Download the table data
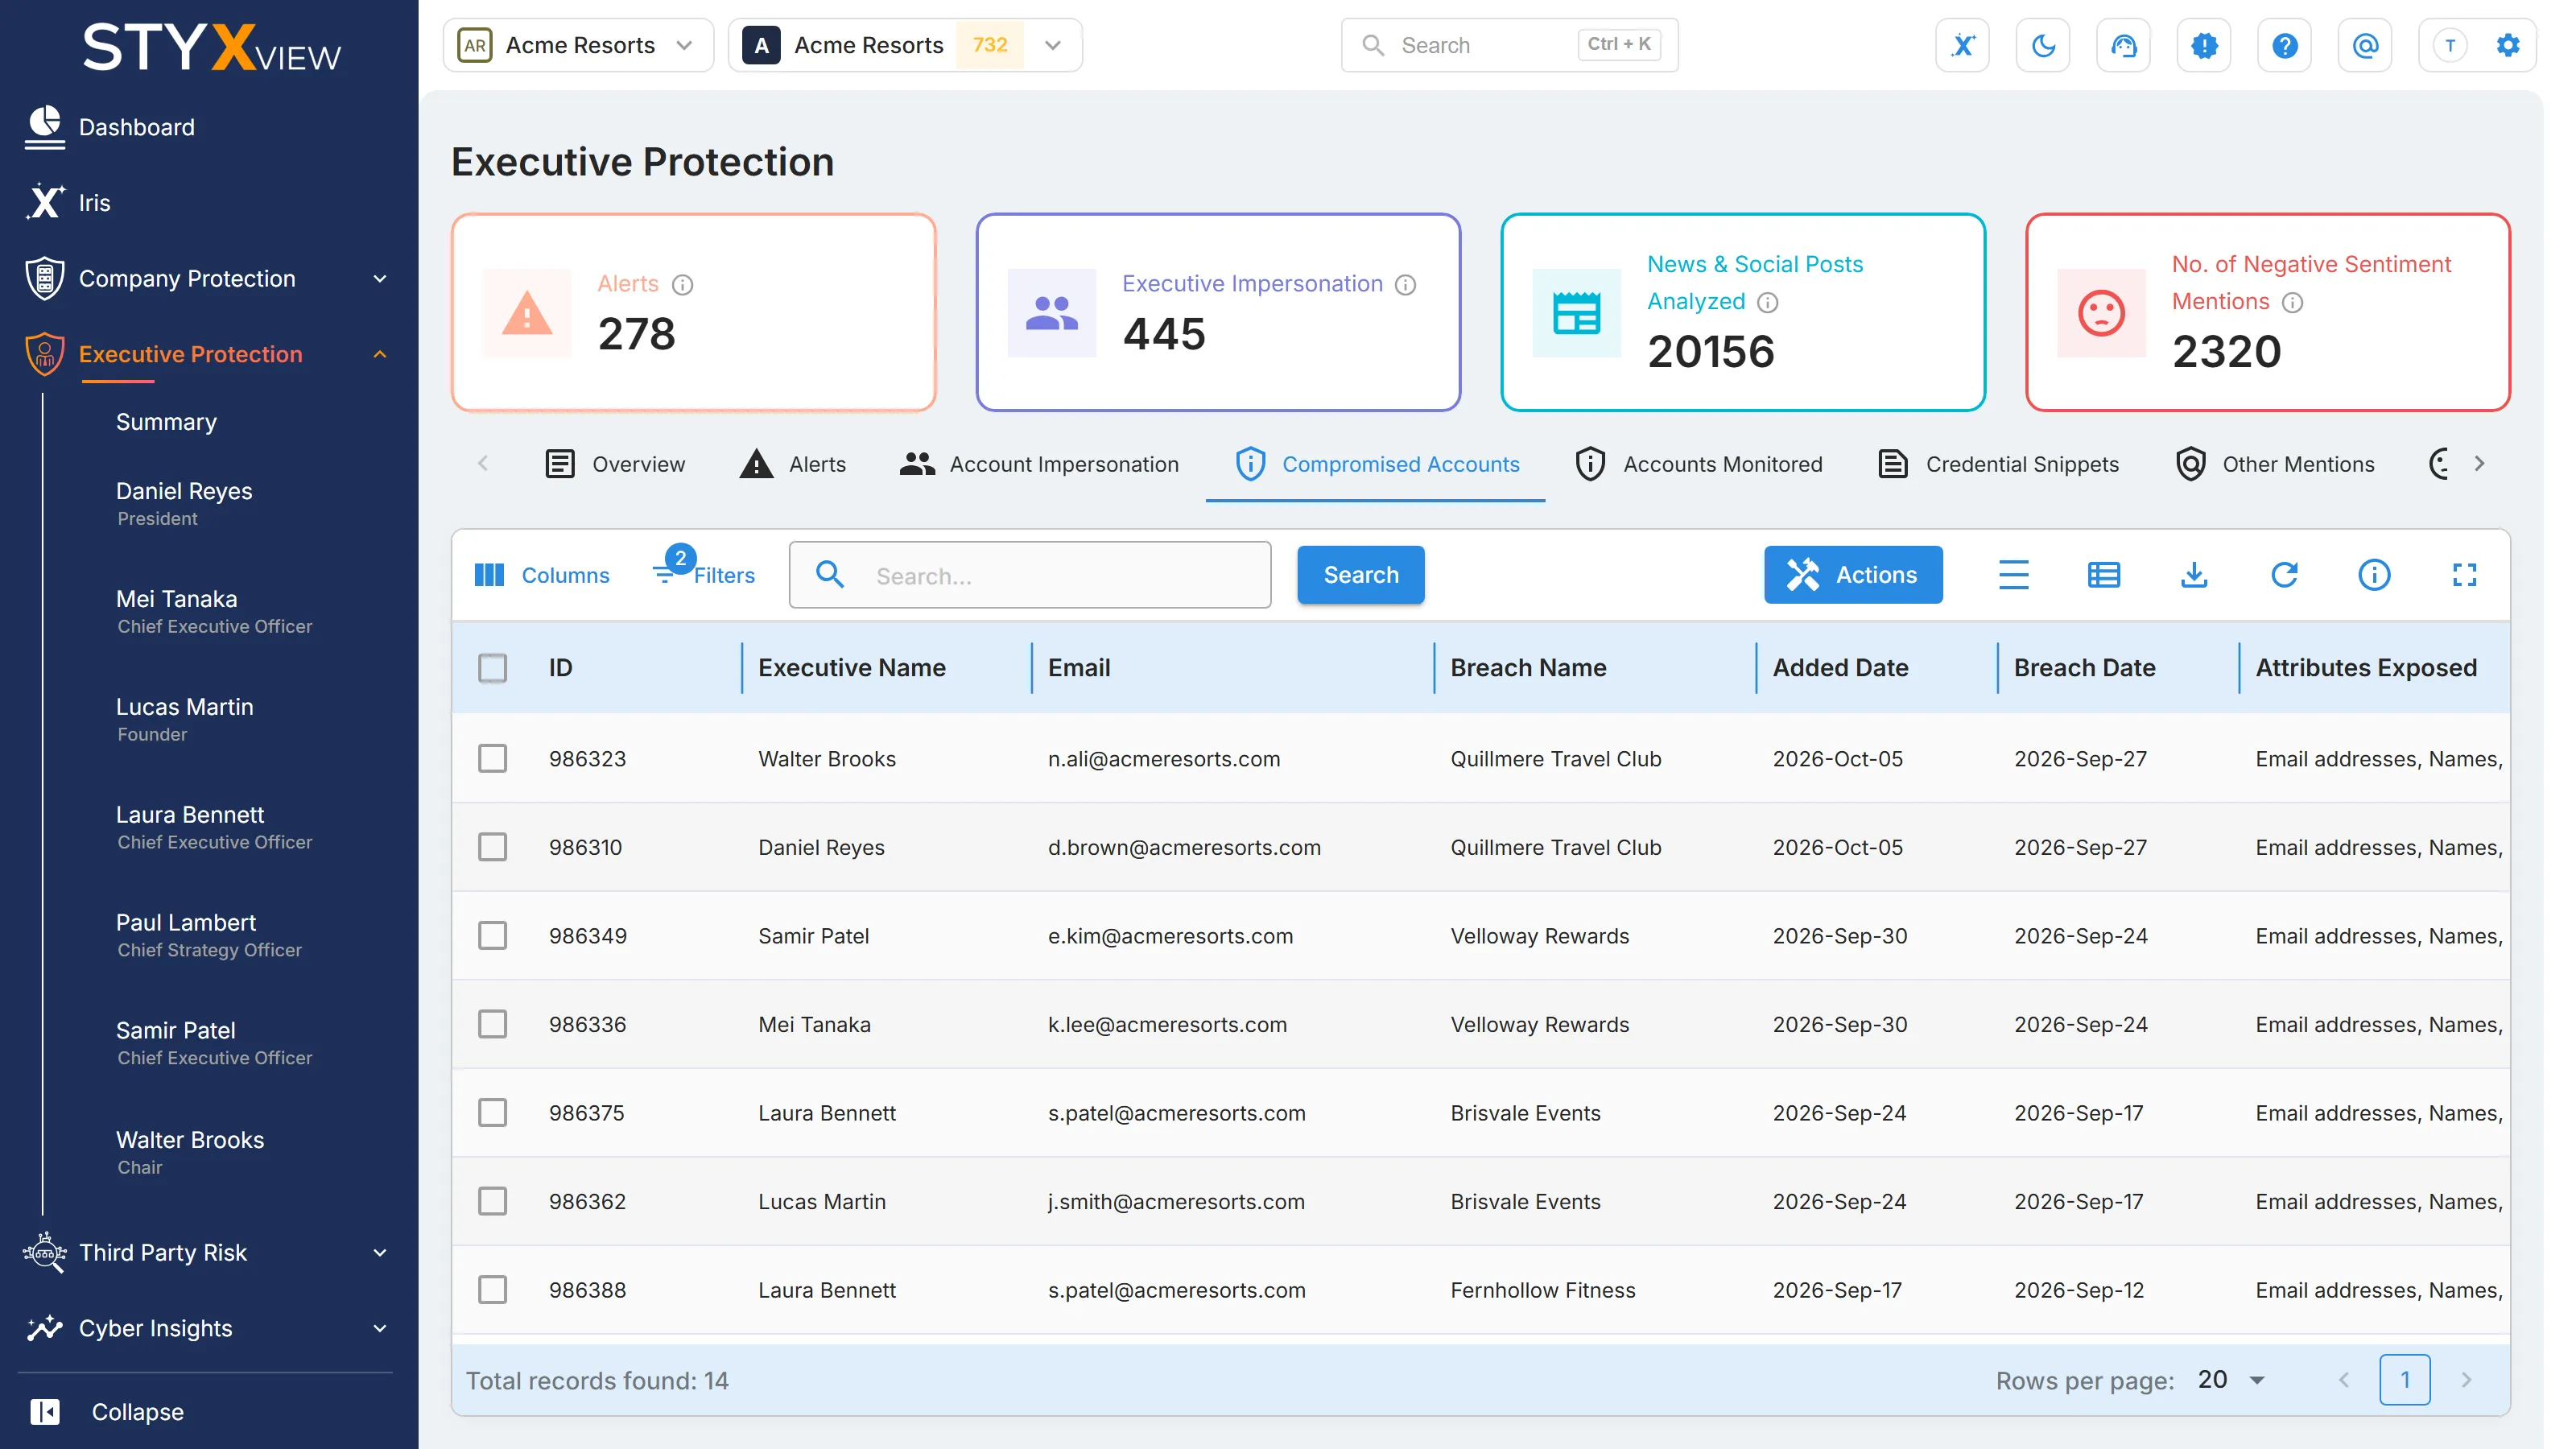2576x1449 pixels. (2194, 575)
